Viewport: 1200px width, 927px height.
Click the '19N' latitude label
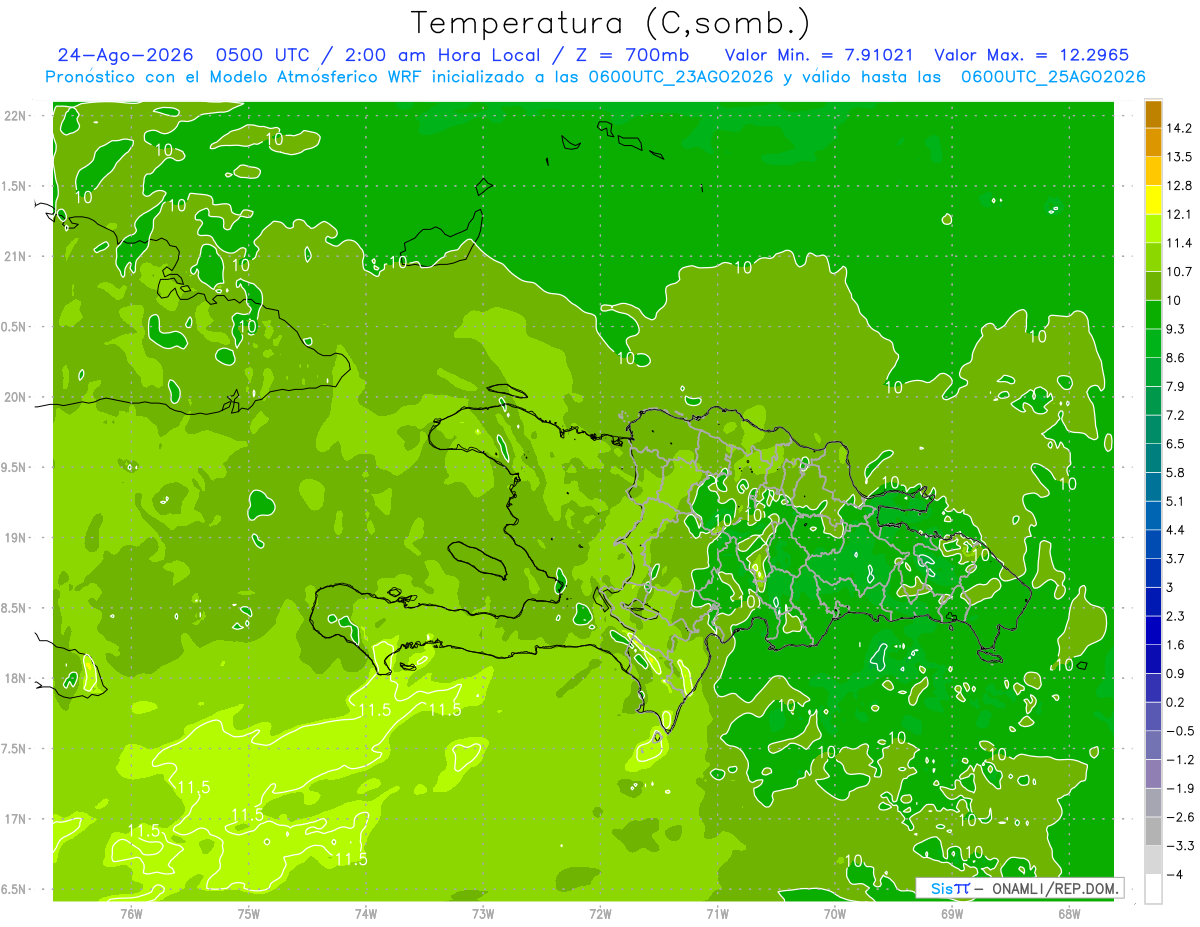pyautogui.click(x=14, y=537)
